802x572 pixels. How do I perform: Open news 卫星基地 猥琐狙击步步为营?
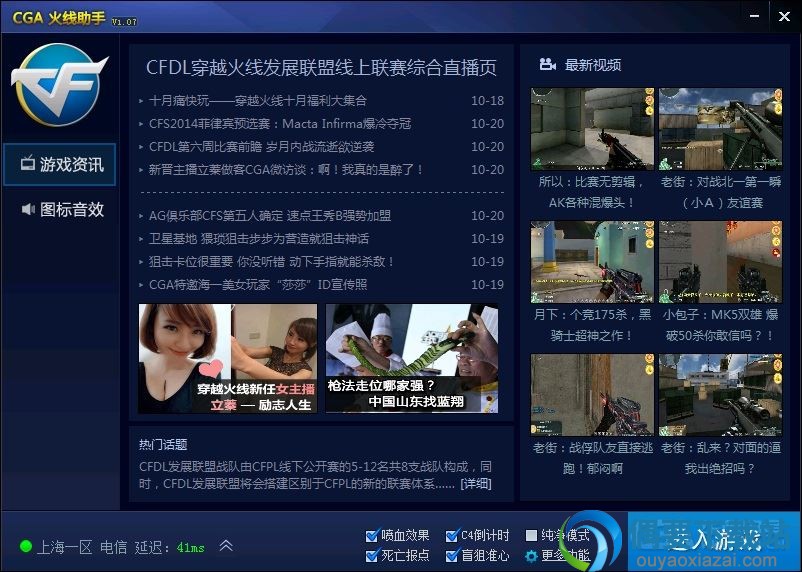[259, 238]
